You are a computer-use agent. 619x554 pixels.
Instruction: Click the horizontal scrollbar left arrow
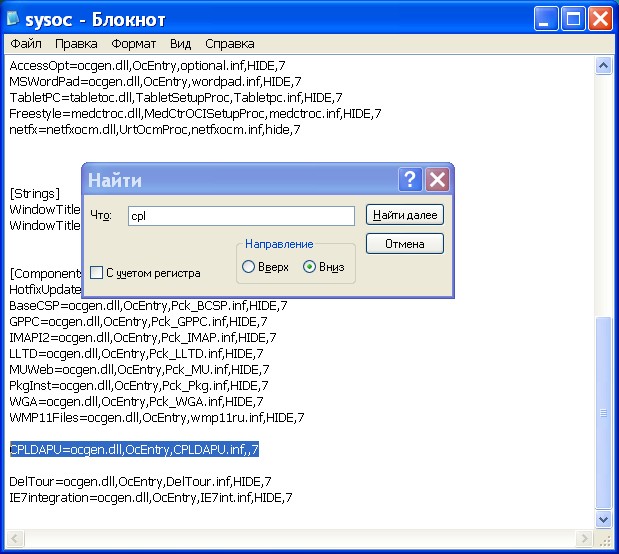click(15, 538)
